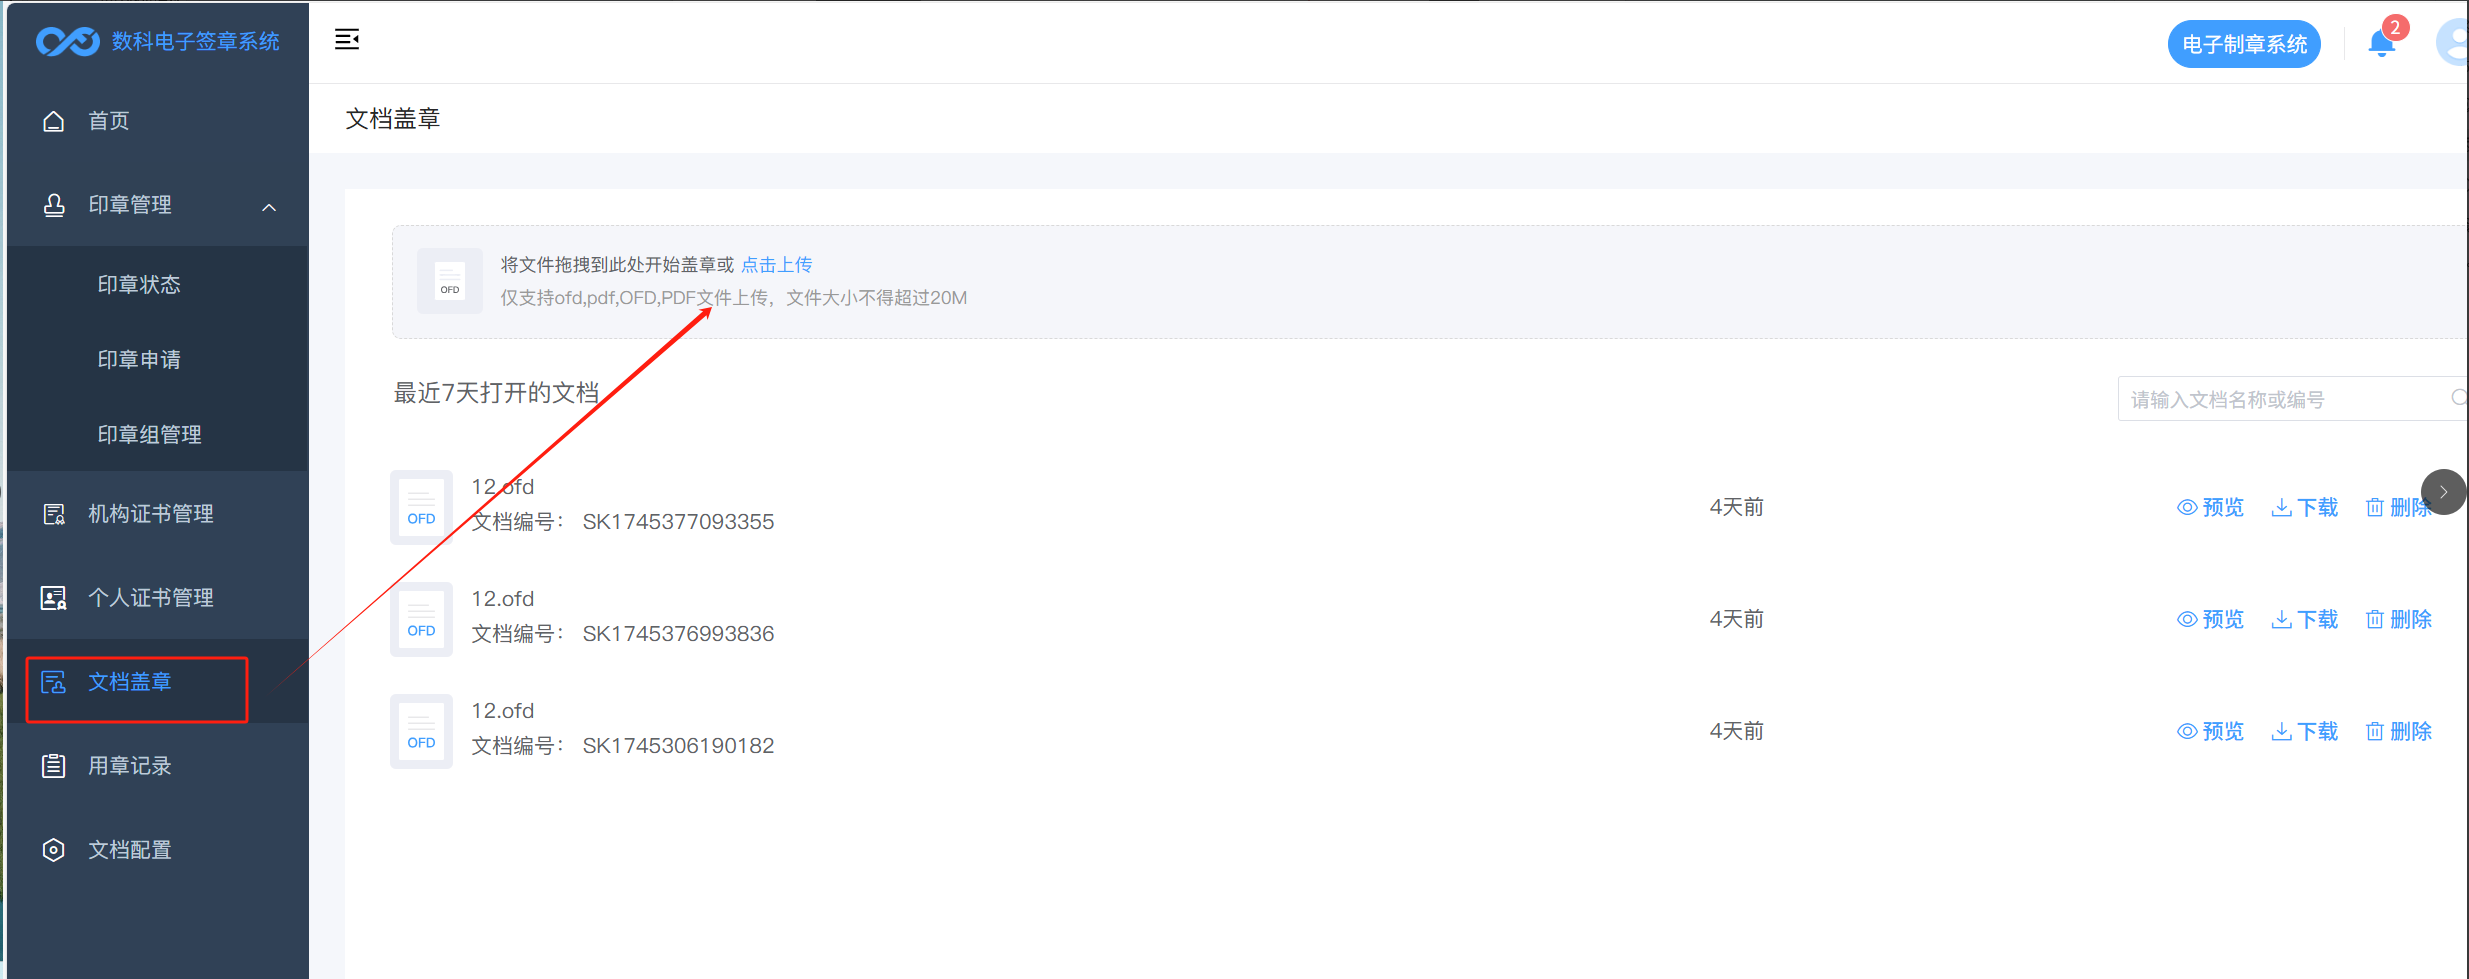Image resolution: width=2469 pixels, height=979 pixels.
Task: Select 印章申请 in the sidebar
Action: coord(139,360)
